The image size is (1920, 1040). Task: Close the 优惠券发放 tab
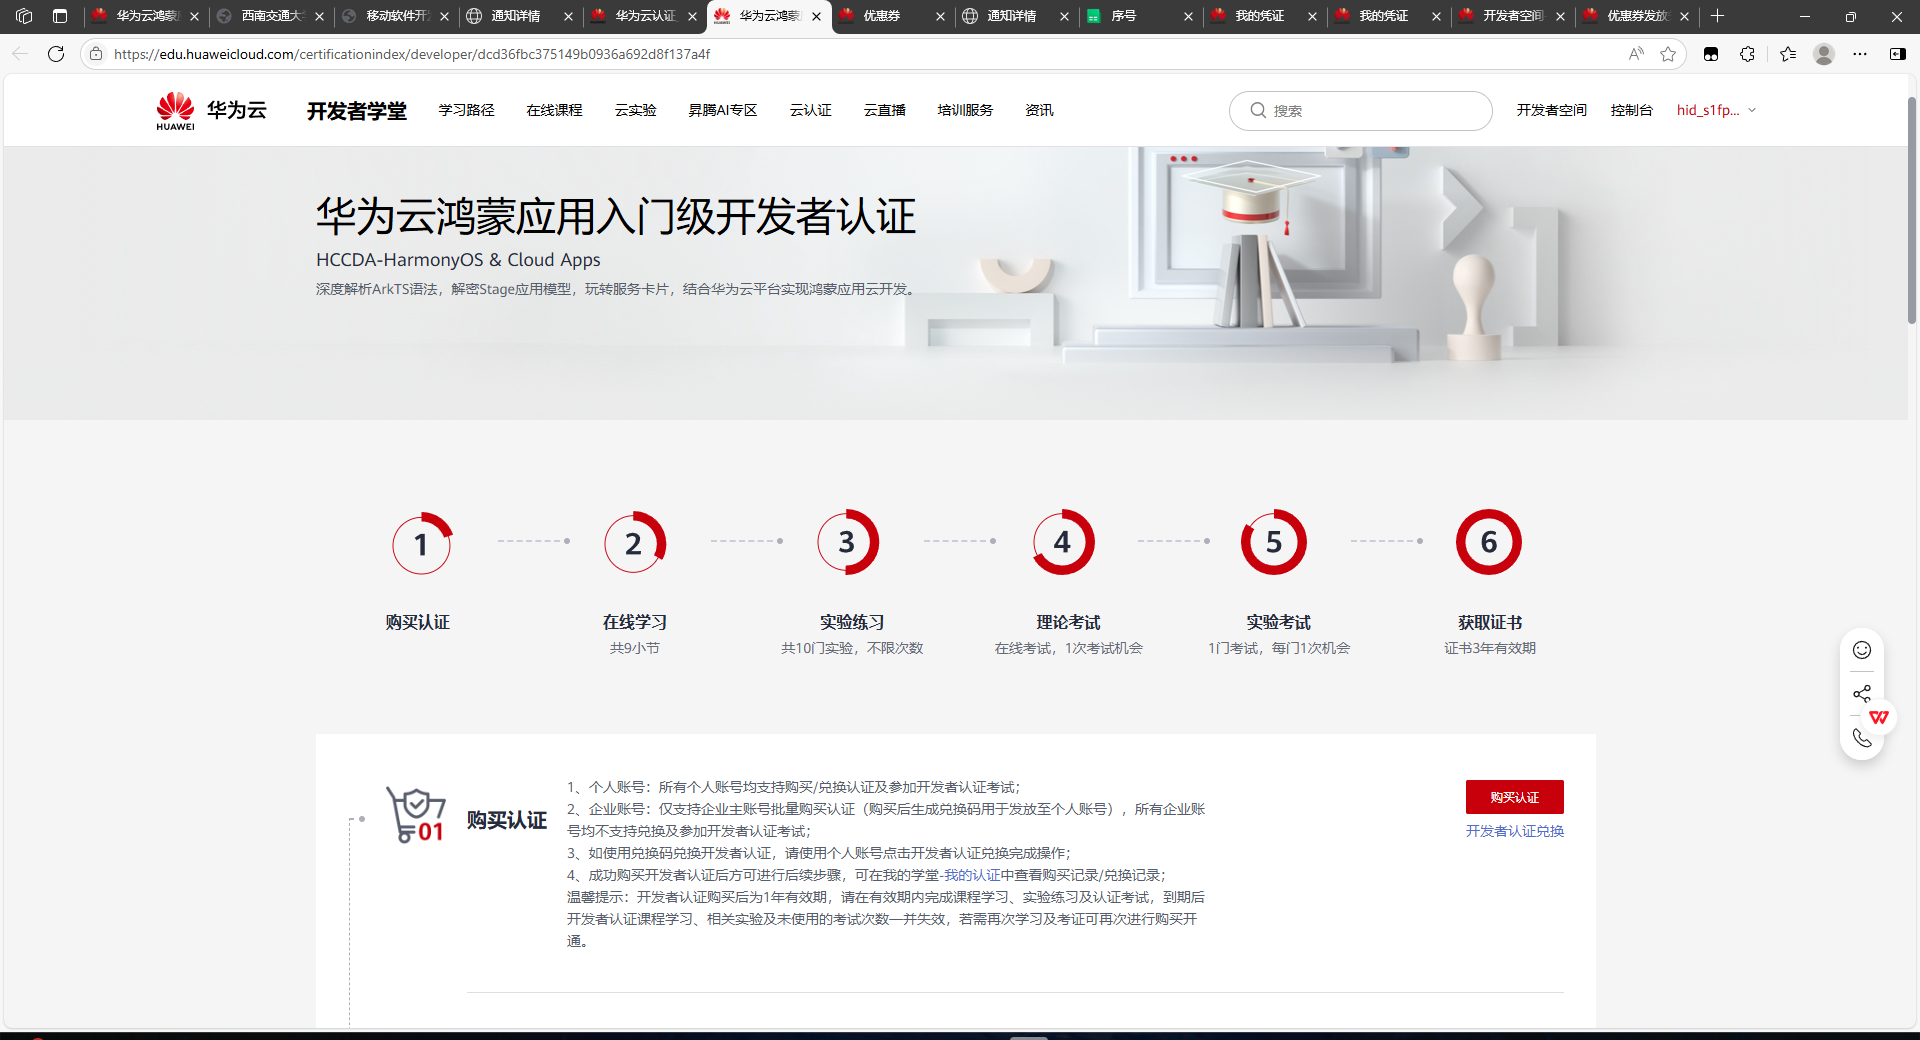tap(1684, 16)
